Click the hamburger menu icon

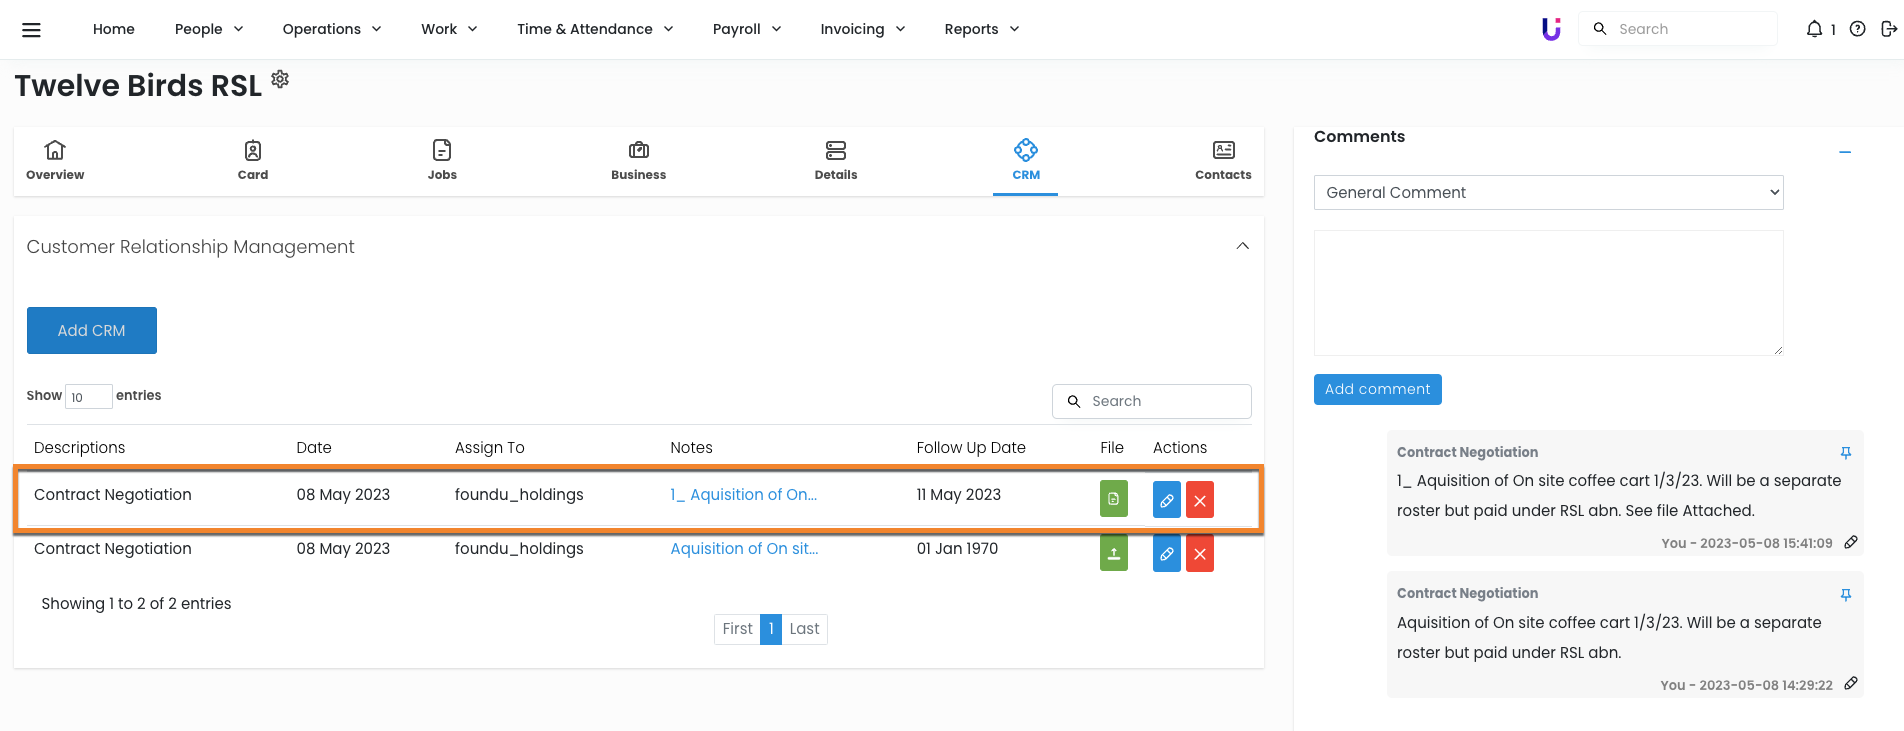[x=31, y=30]
